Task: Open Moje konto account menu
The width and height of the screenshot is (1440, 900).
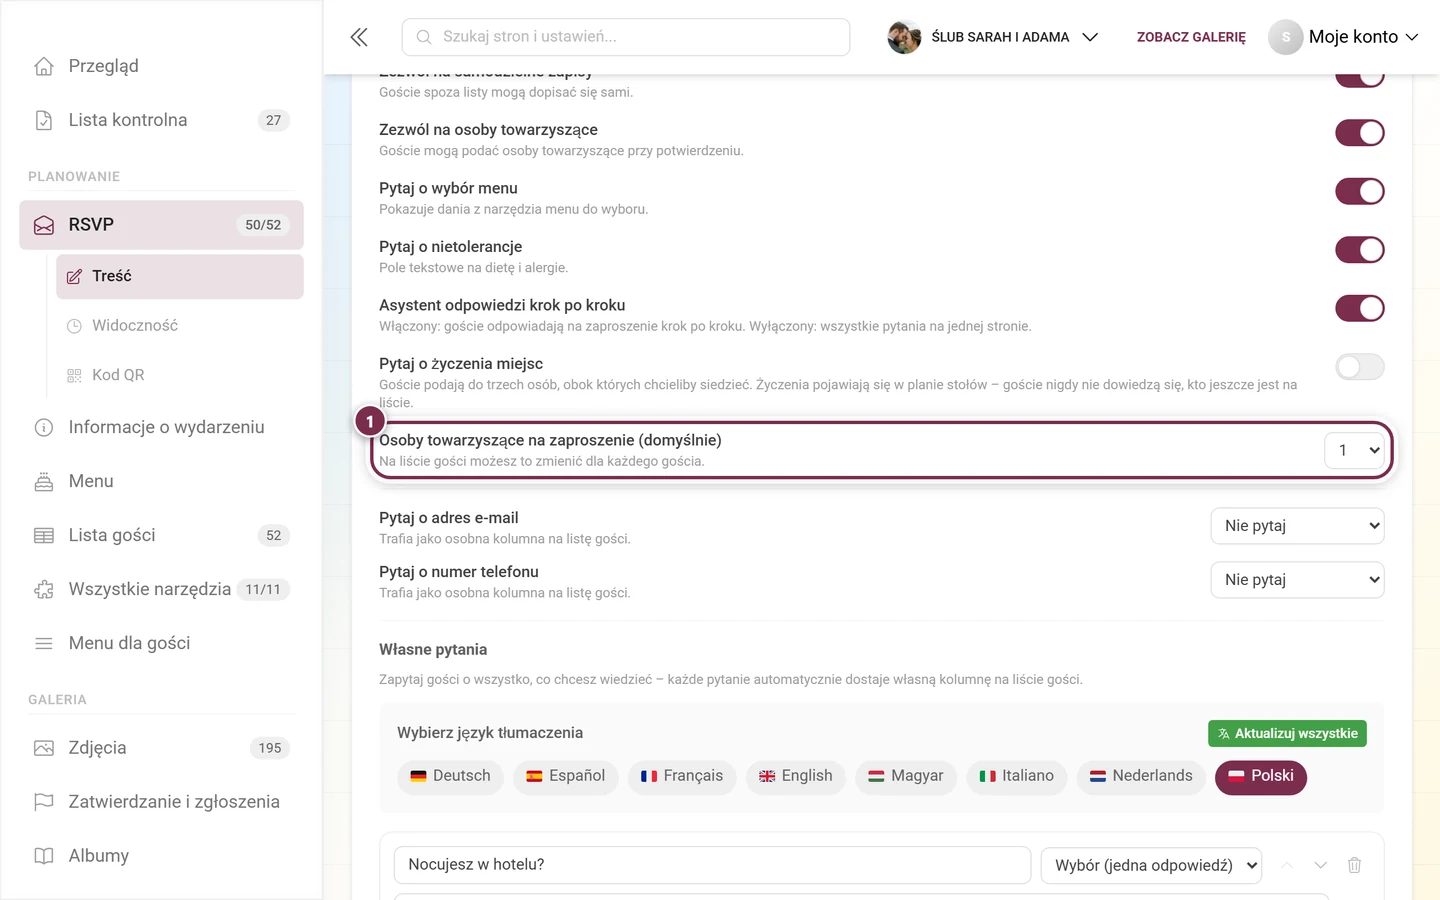Action: 1343,37
